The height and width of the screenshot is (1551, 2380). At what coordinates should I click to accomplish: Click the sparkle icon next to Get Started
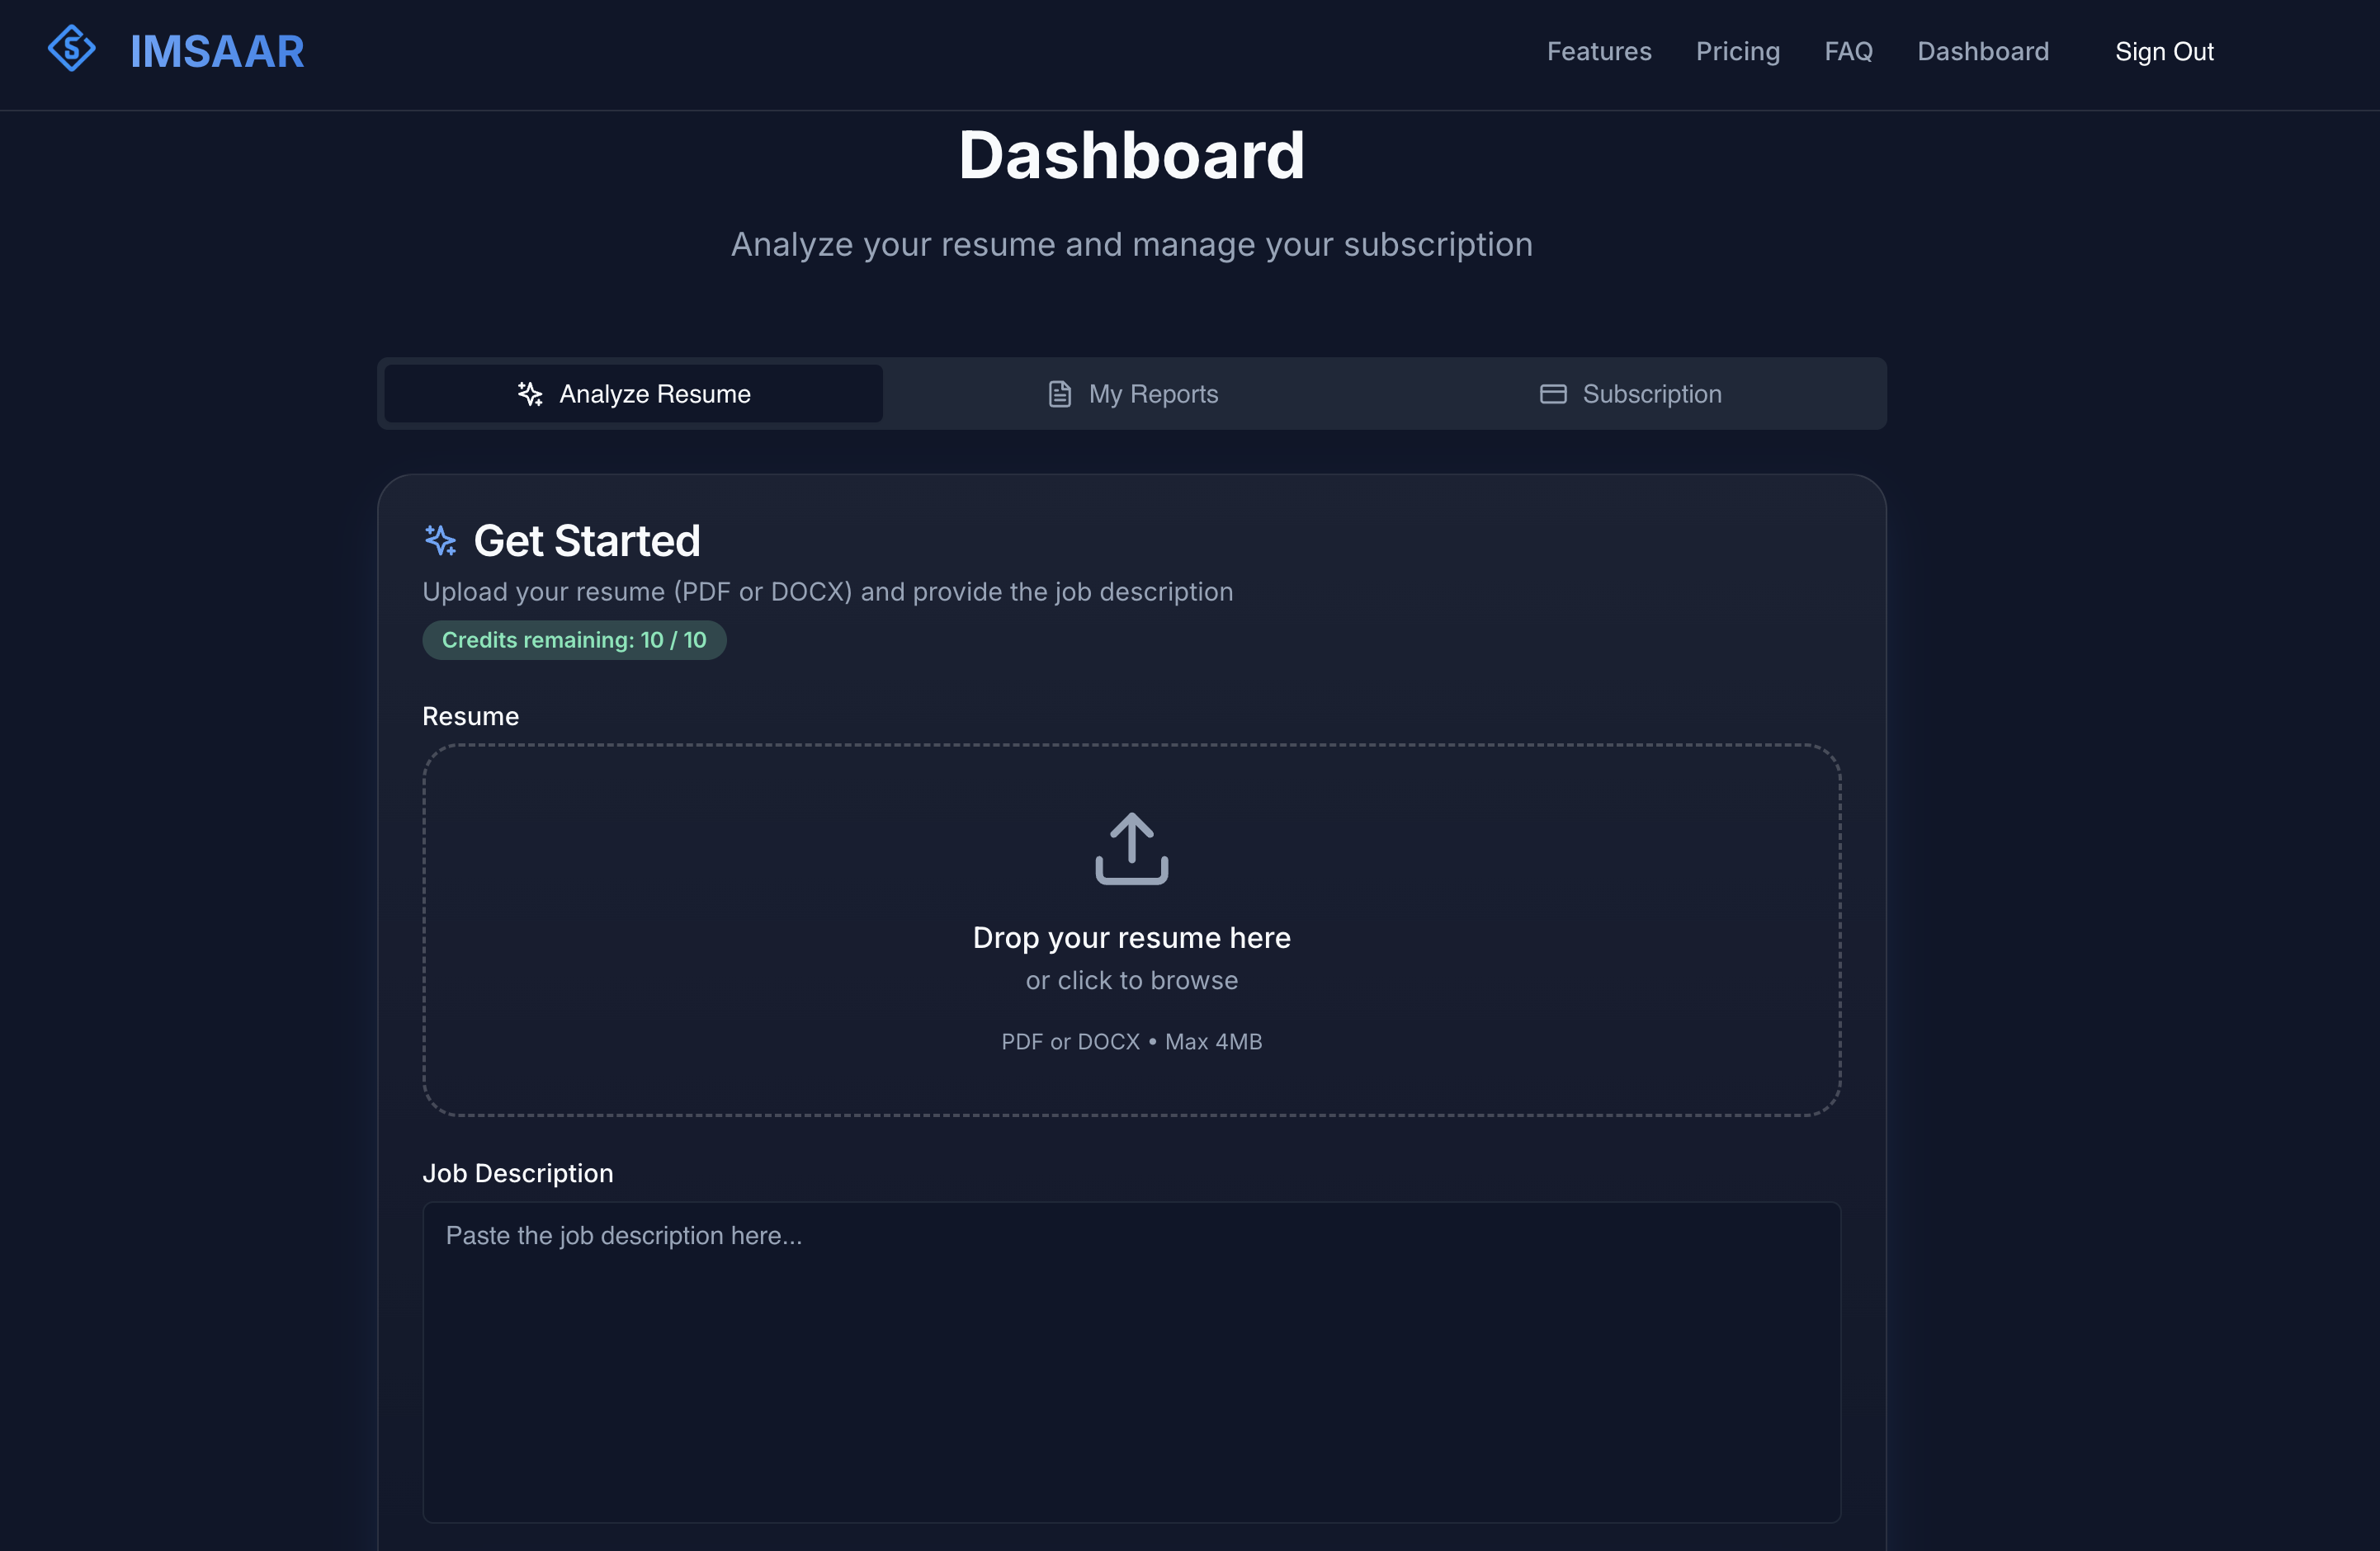[x=440, y=541]
